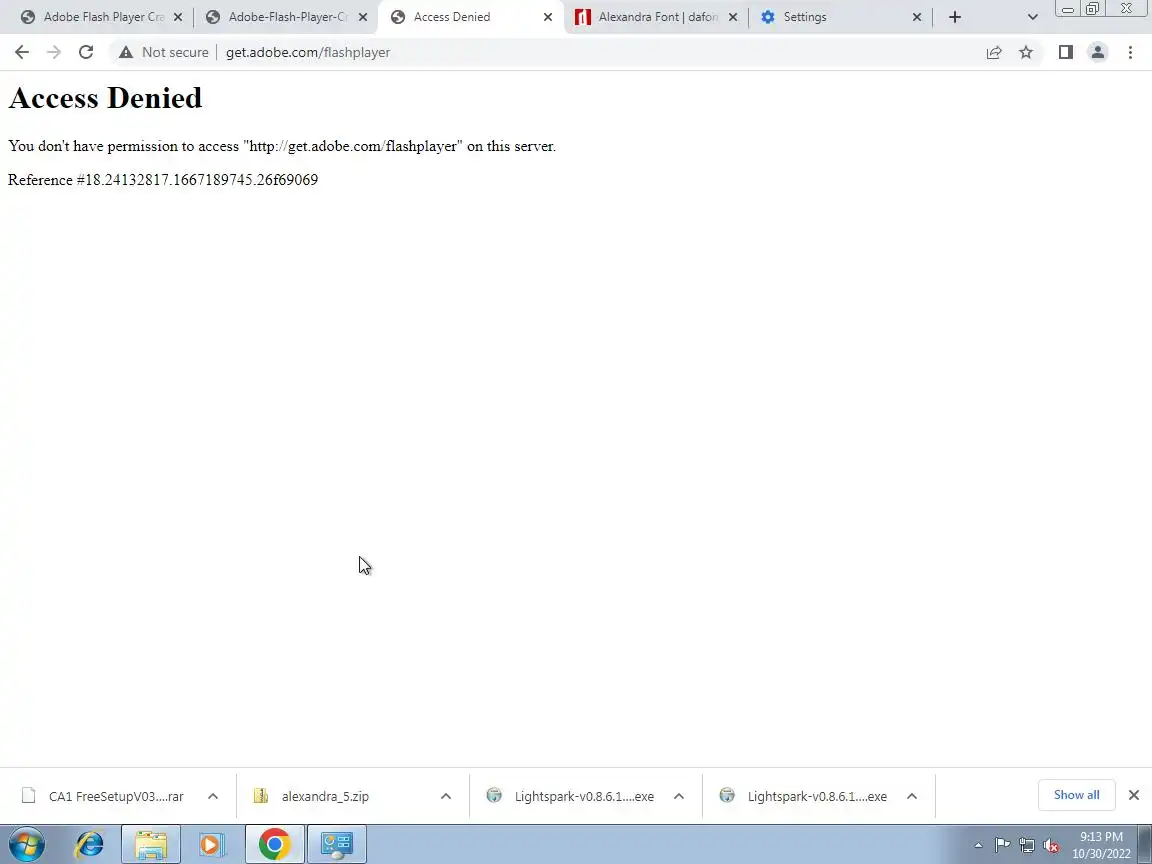Reload the Access Denied page

(x=86, y=52)
